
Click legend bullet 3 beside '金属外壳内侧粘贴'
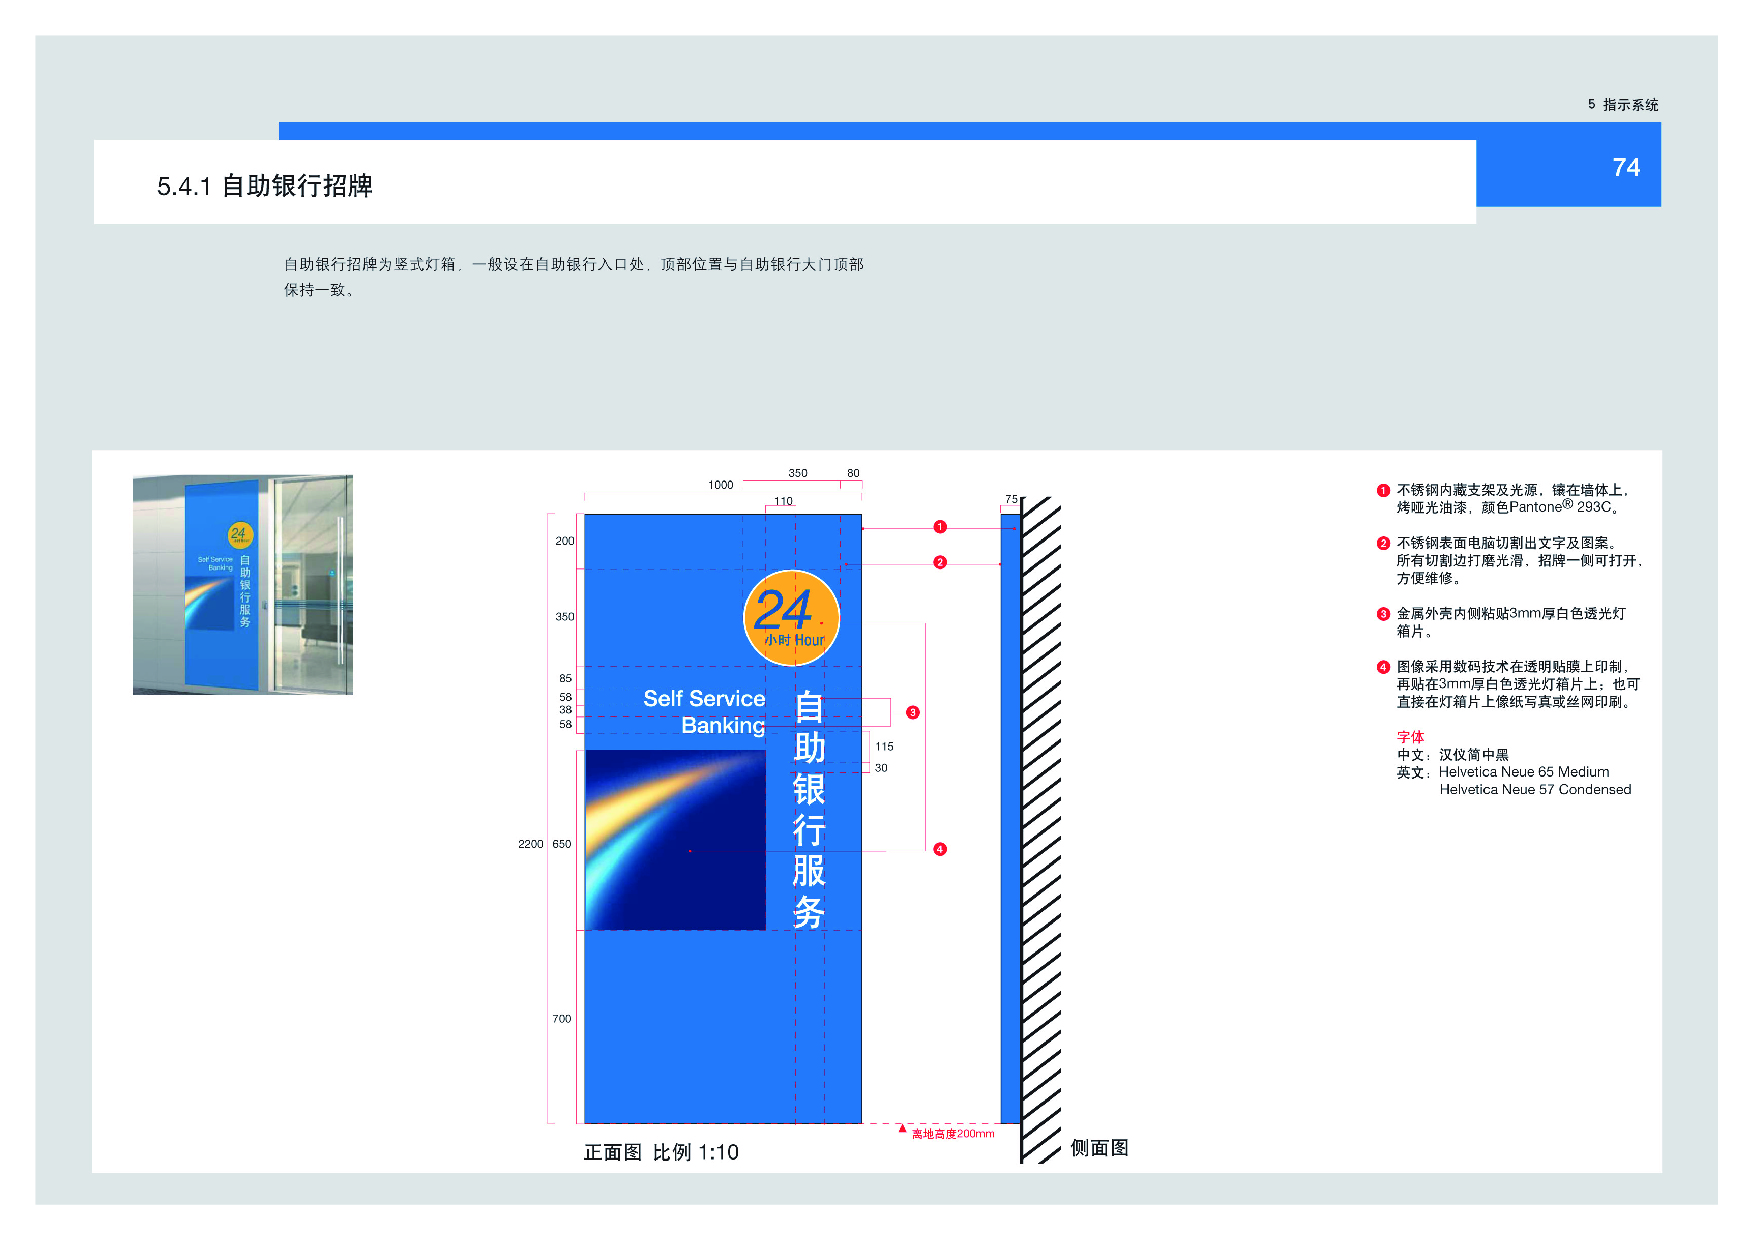(1383, 614)
